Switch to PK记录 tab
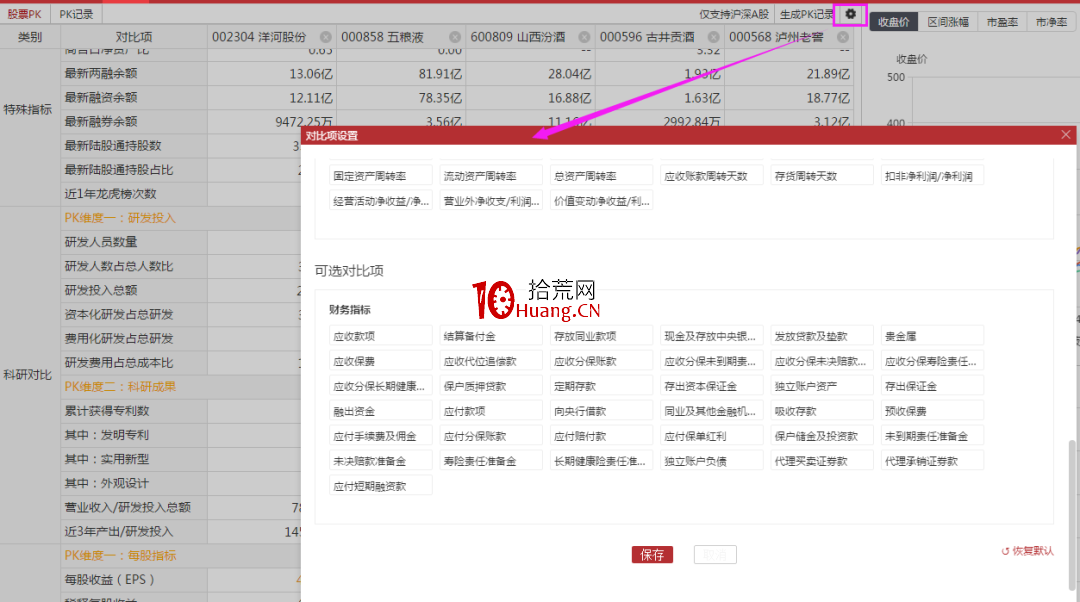Screen dimensions: 1080x602 coord(76,14)
